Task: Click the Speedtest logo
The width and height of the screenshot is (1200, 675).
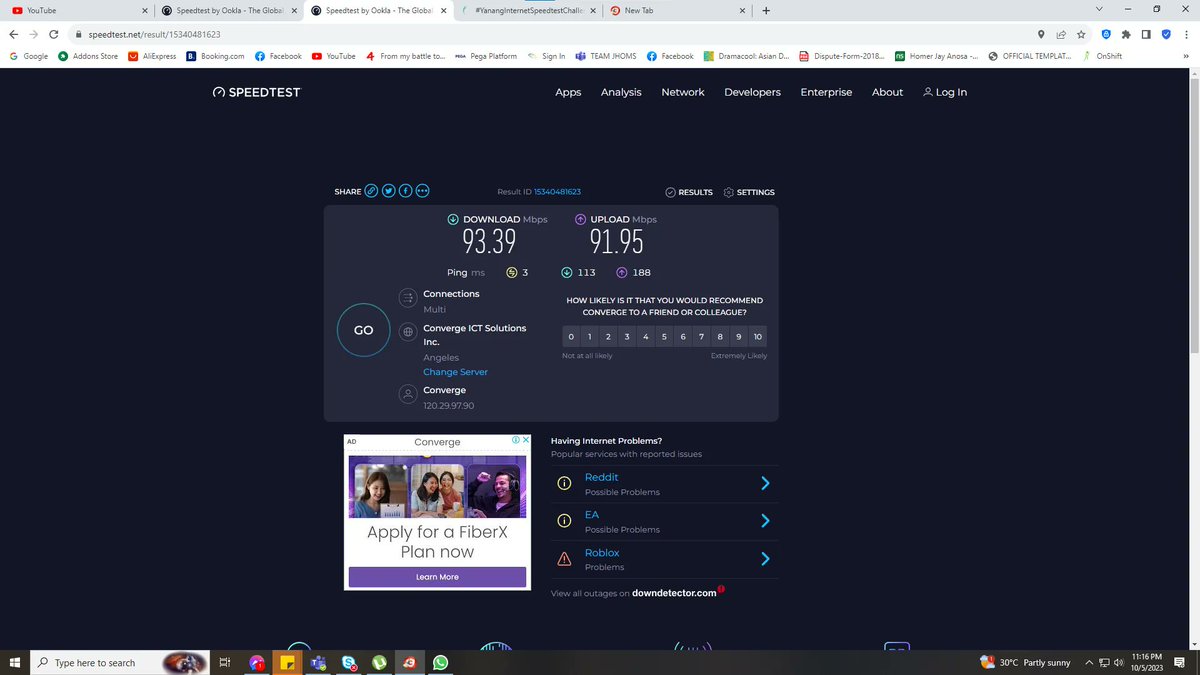Action: click(256, 92)
